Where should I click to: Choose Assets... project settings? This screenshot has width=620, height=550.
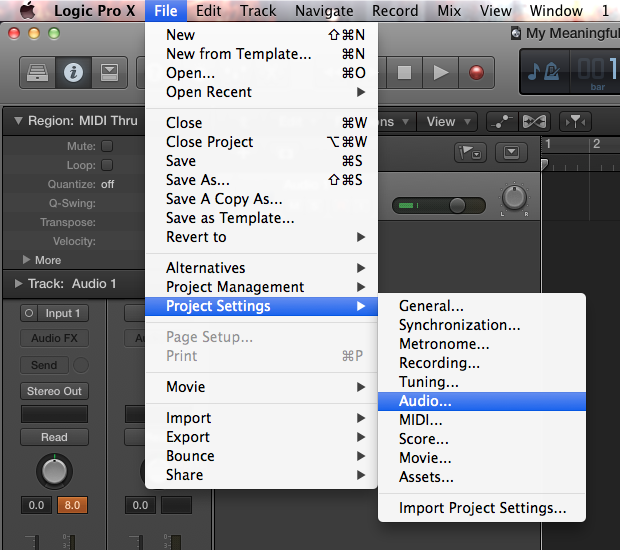pos(482,477)
